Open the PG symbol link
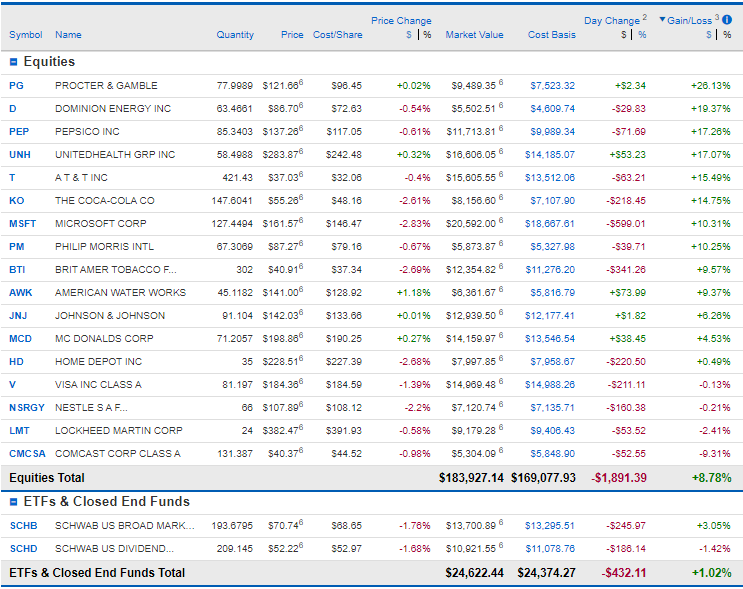Viewport: 743px width, 589px height. coord(16,86)
